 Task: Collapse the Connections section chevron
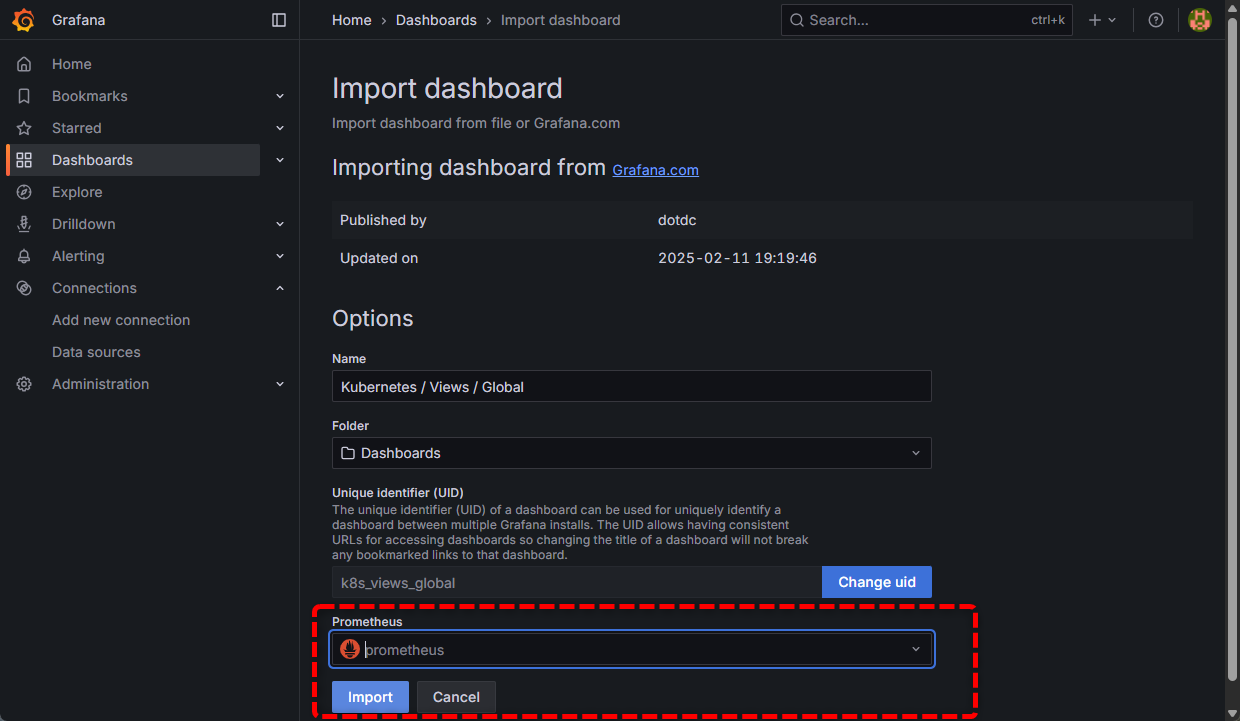click(x=280, y=288)
